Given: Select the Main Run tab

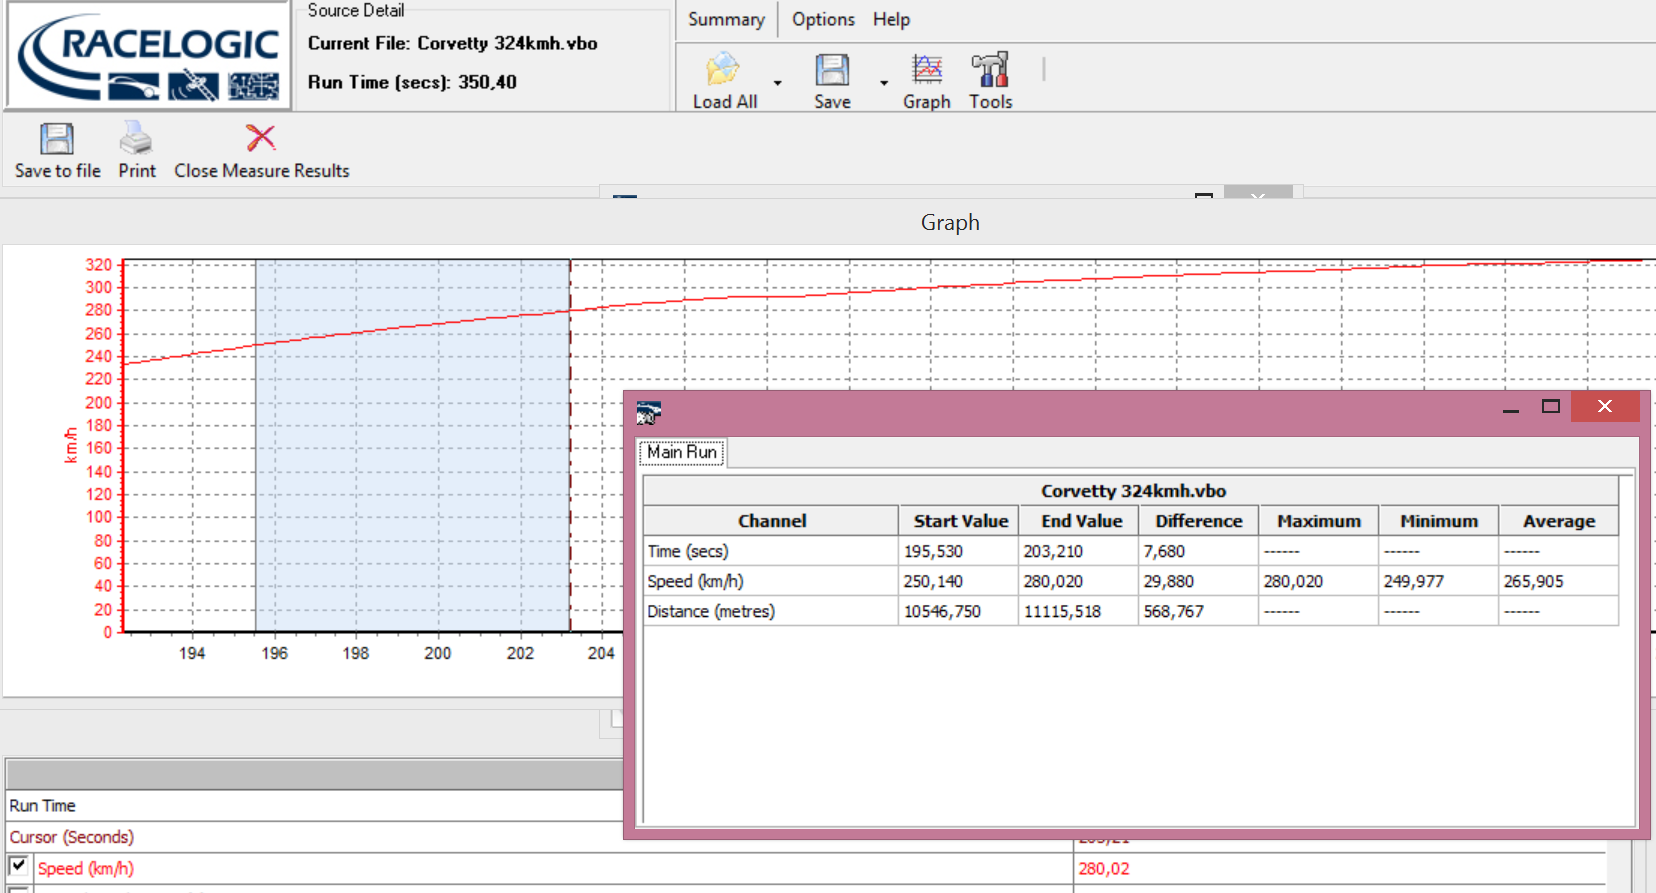Looking at the screenshot, I should click(x=682, y=452).
